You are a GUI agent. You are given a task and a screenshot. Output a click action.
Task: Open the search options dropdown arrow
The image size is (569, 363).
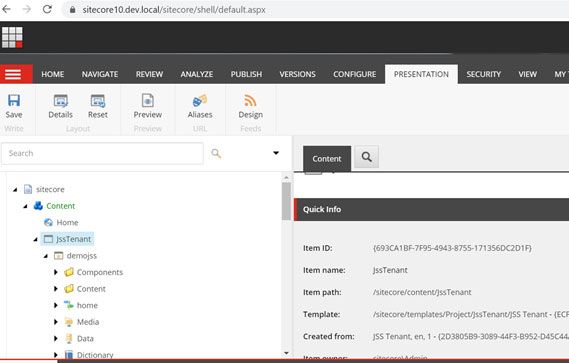(x=276, y=153)
